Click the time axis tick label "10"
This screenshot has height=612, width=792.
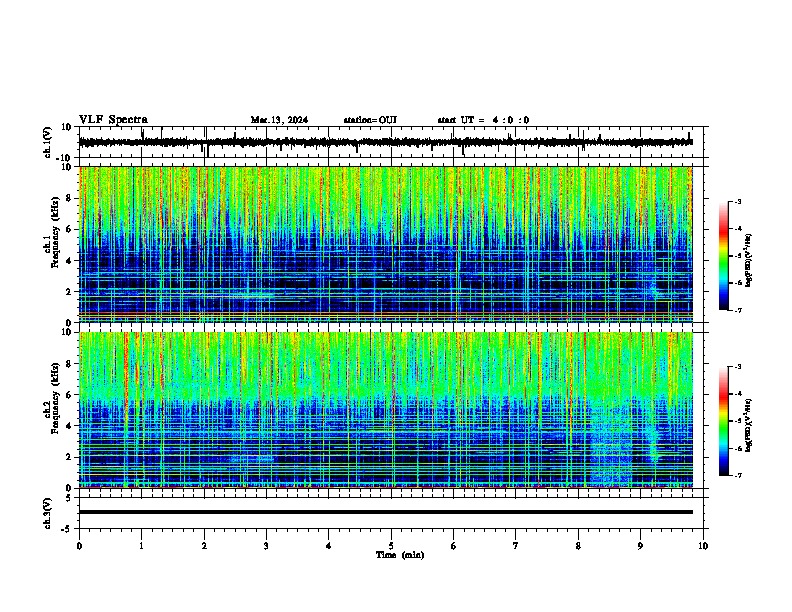703,546
